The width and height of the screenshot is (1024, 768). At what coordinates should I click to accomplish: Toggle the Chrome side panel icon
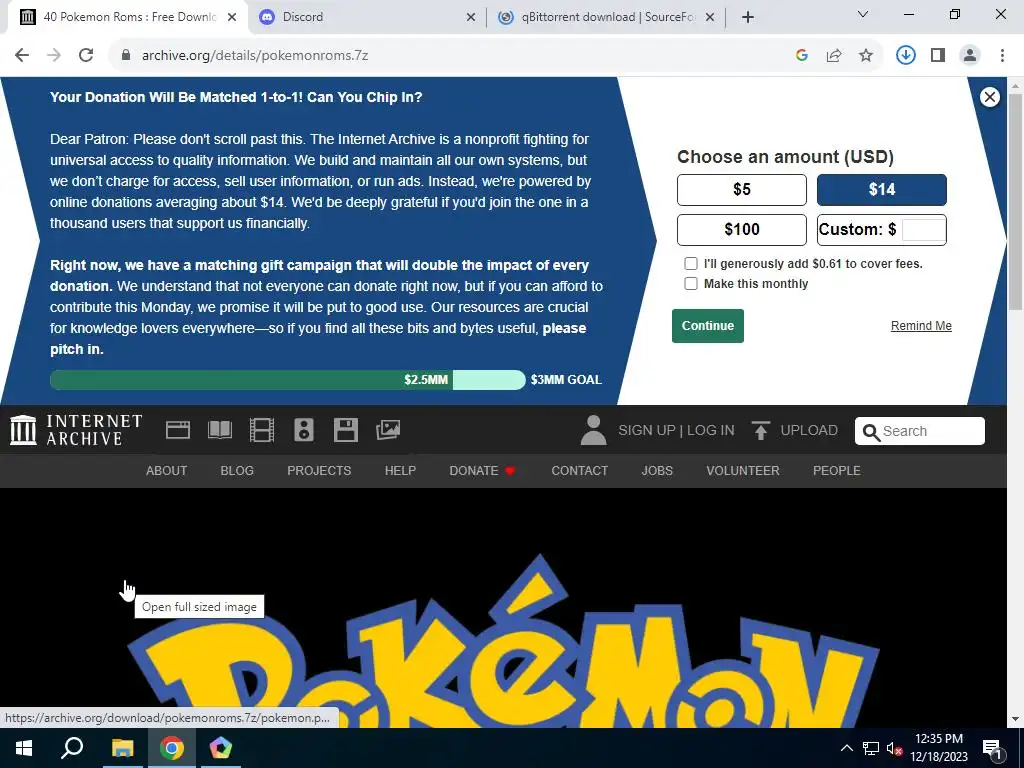click(938, 56)
